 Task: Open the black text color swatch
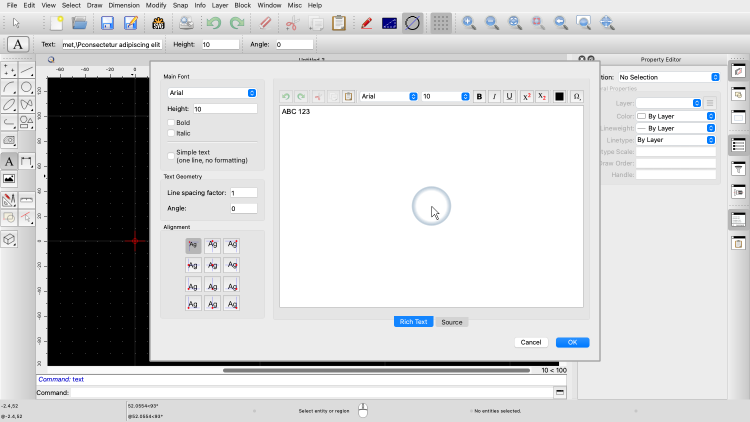tap(560, 97)
